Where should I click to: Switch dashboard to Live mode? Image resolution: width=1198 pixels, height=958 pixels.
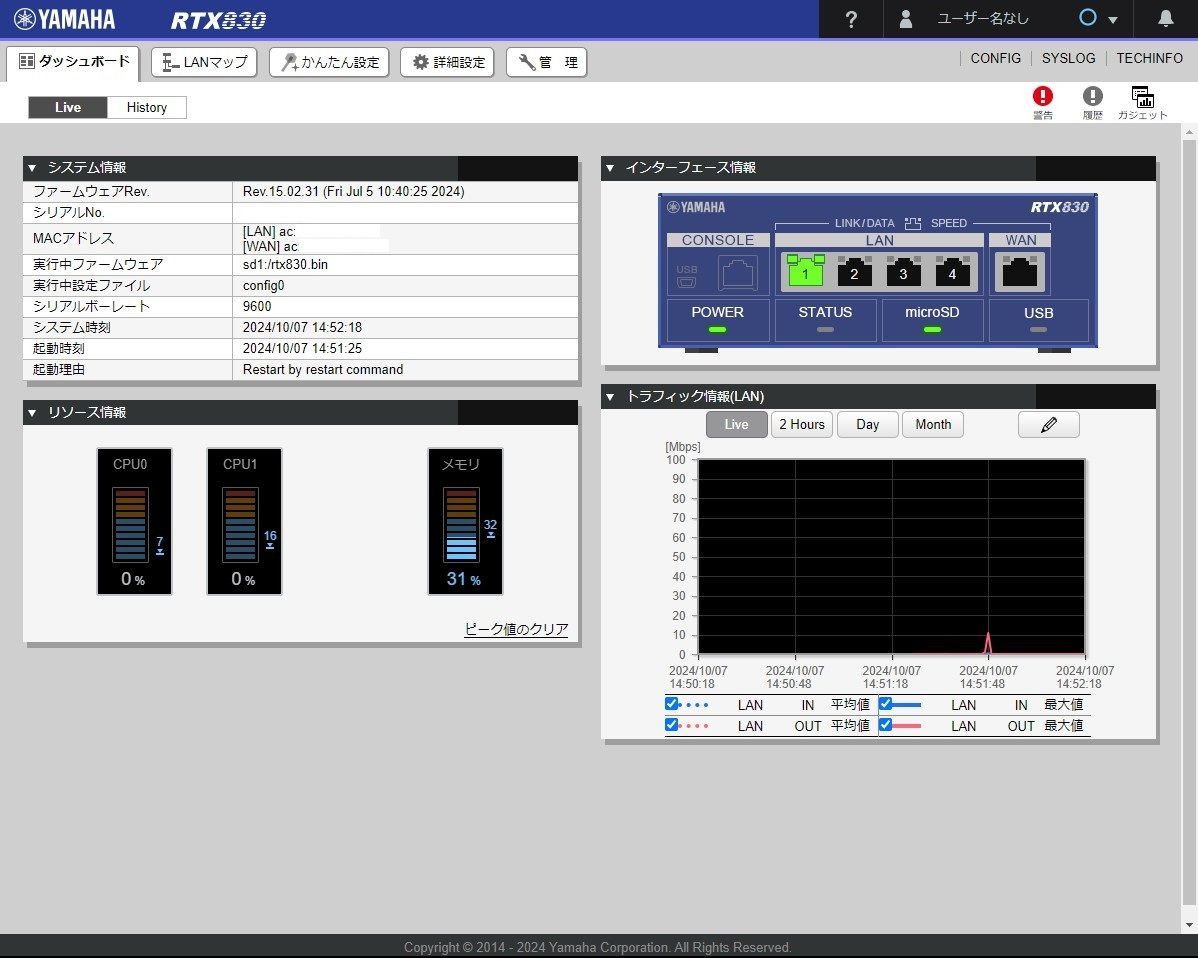coord(68,108)
